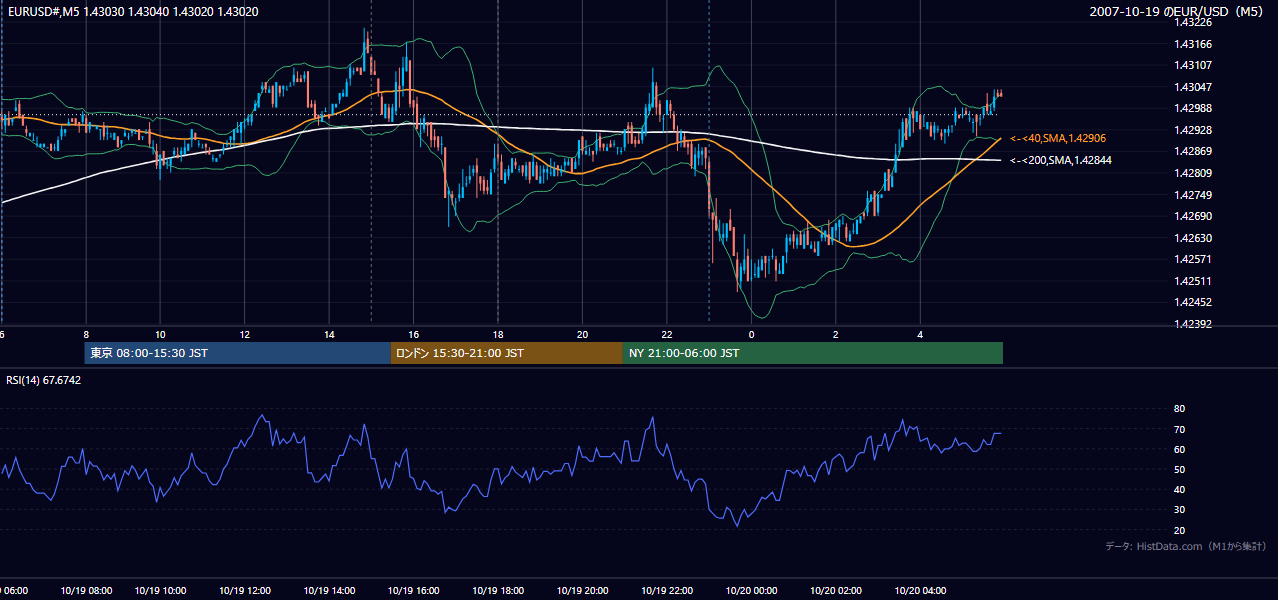Click price axis value 1.43107

point(1193,65)
